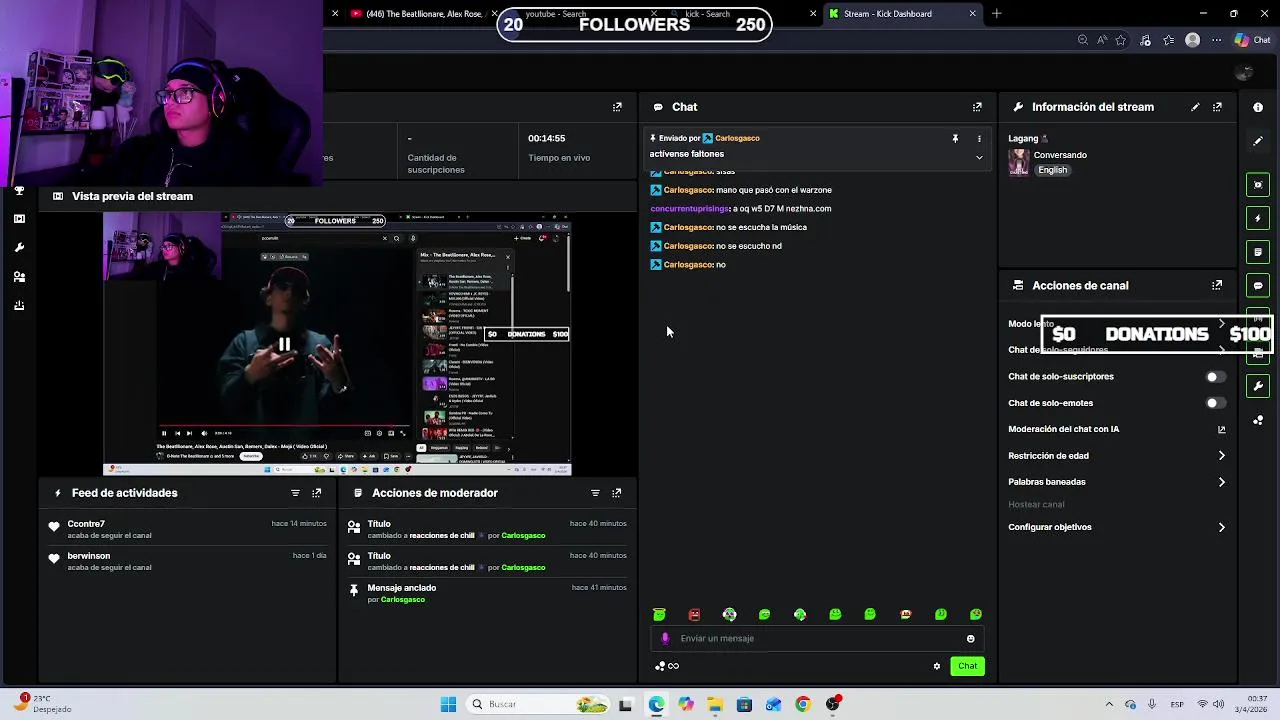The height and width of the screenshot is (720, 1280).
Task: Open the notes widget in right sidebar
Action: click(1258, 252)
